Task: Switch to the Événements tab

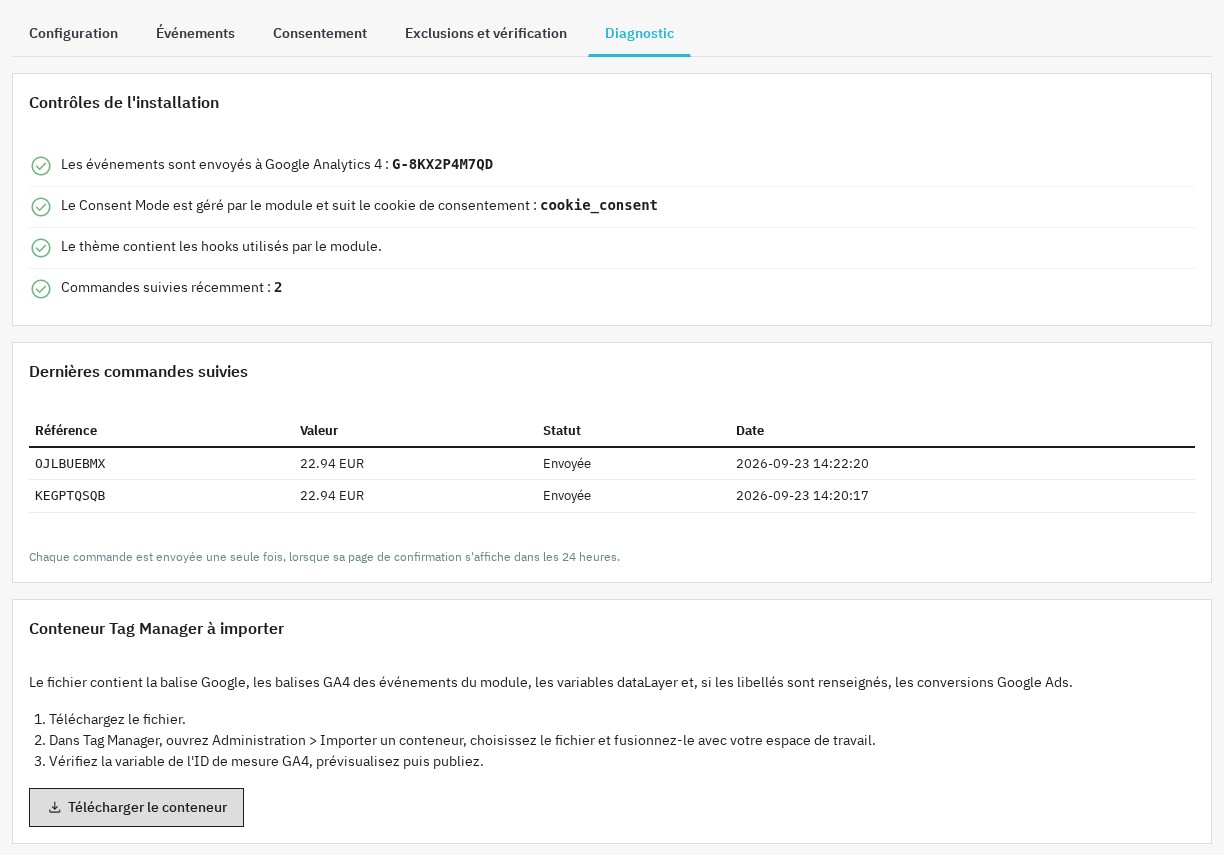Action: pos(195,33)
